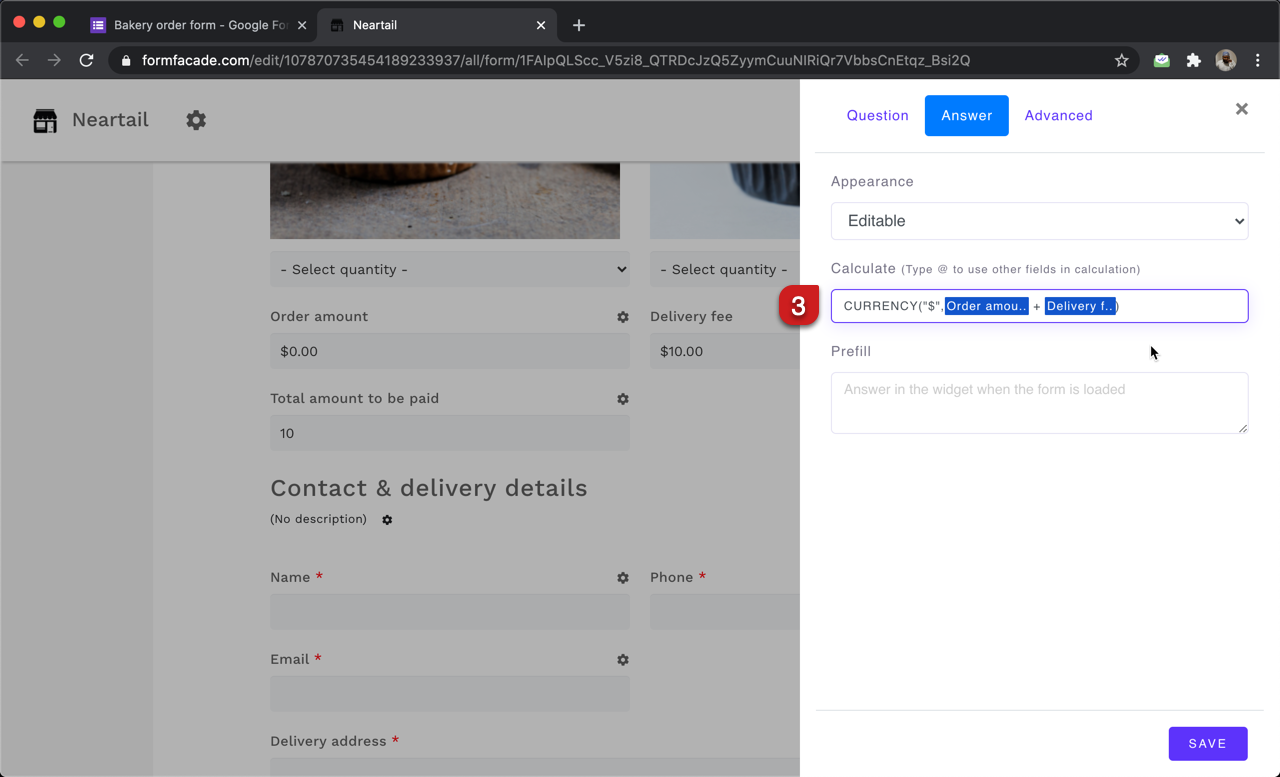This screenshot has width=1280, height=777.
Task: Open the Select quantity dropdown under Delivery fee
Action: [x=724, y=269]
